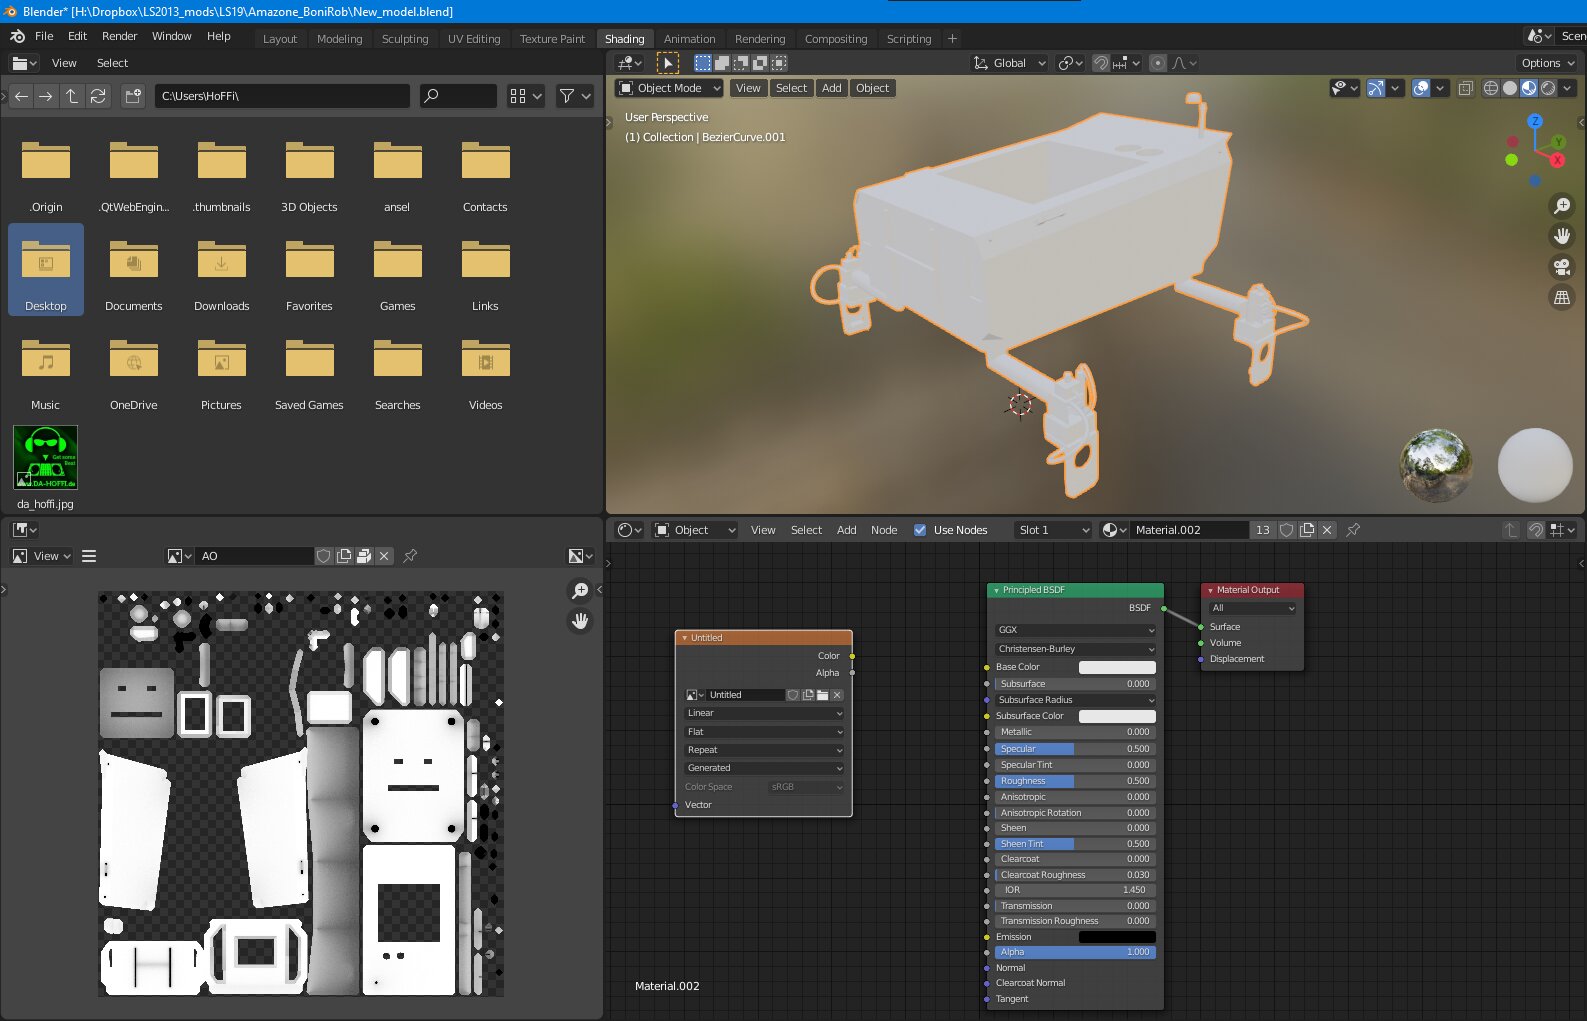This screenshot has width=1587, height=1021.
Task: Open the Slot 1 material slot dropdown
Action: 1053,530
